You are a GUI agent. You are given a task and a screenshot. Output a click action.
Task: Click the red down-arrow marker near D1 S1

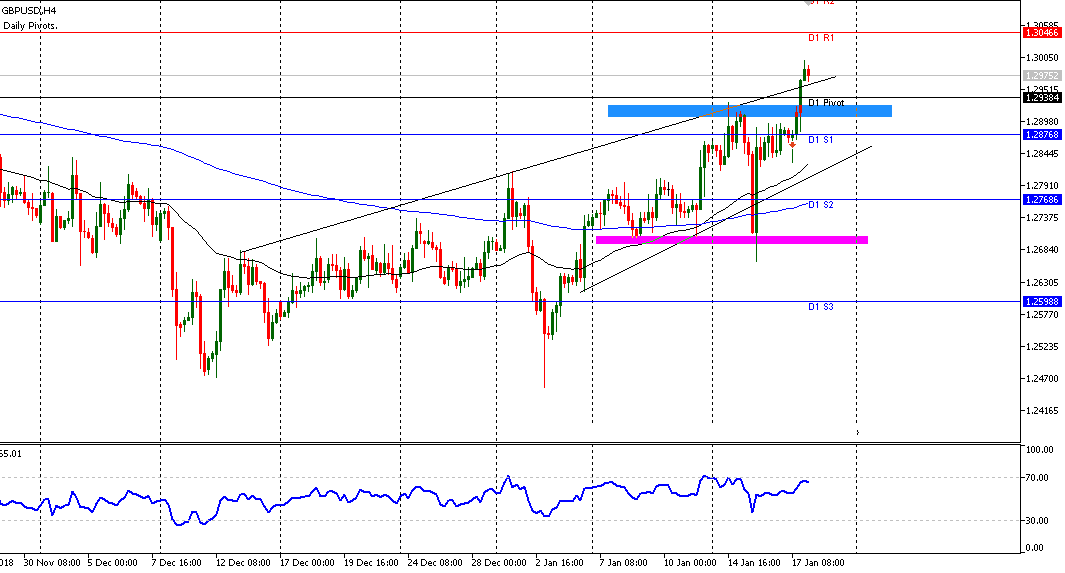coord(792,144)
